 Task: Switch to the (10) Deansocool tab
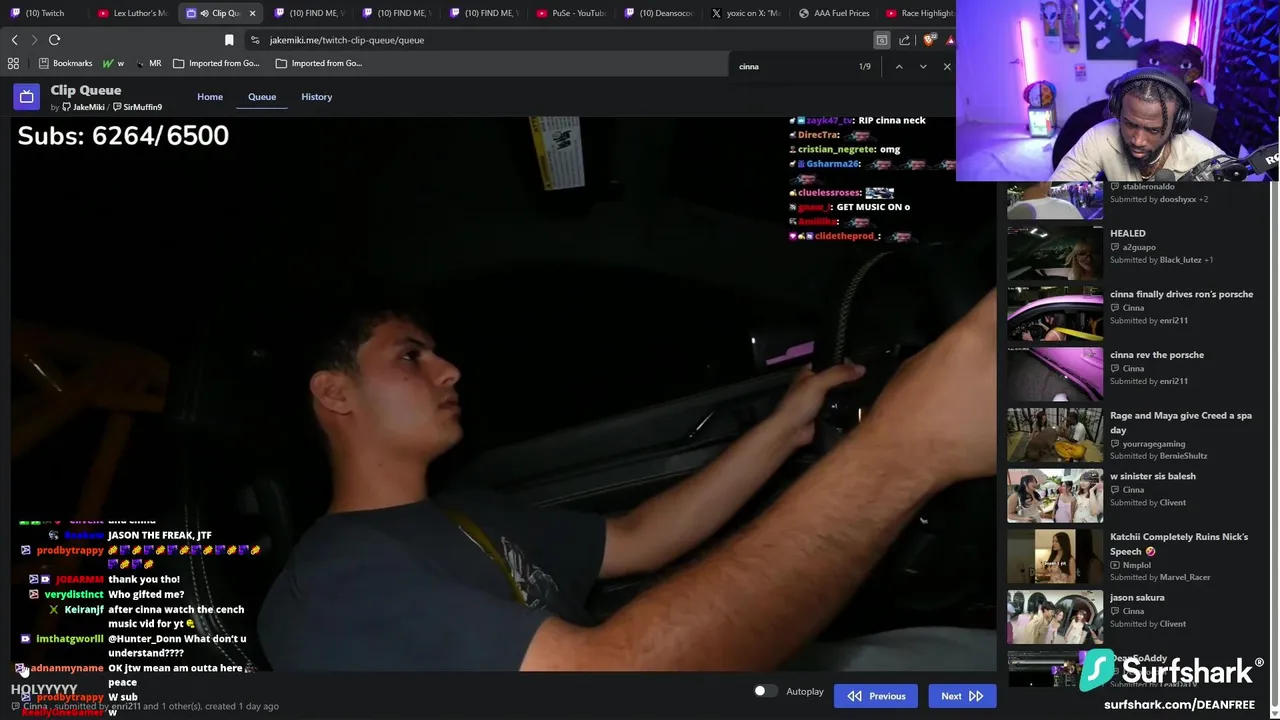pos(658,13)
